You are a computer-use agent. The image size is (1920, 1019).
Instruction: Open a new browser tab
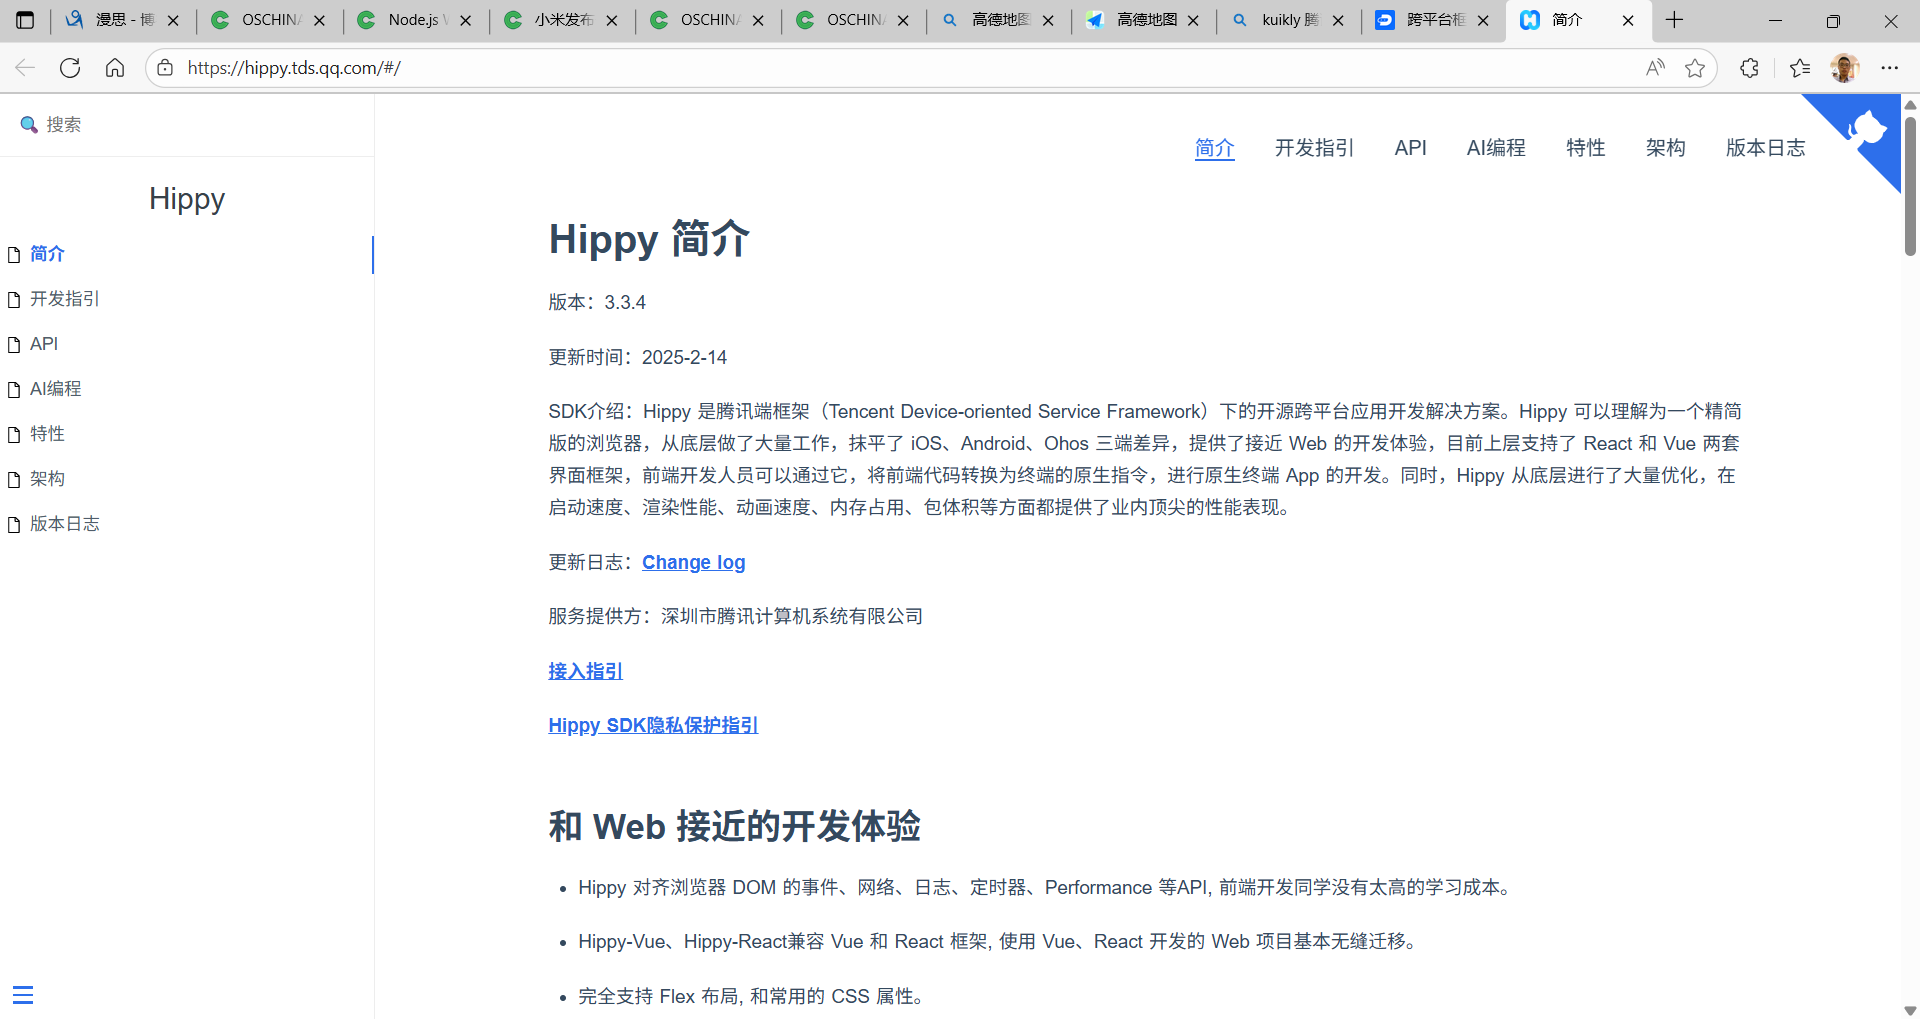tap(1675, 20)
